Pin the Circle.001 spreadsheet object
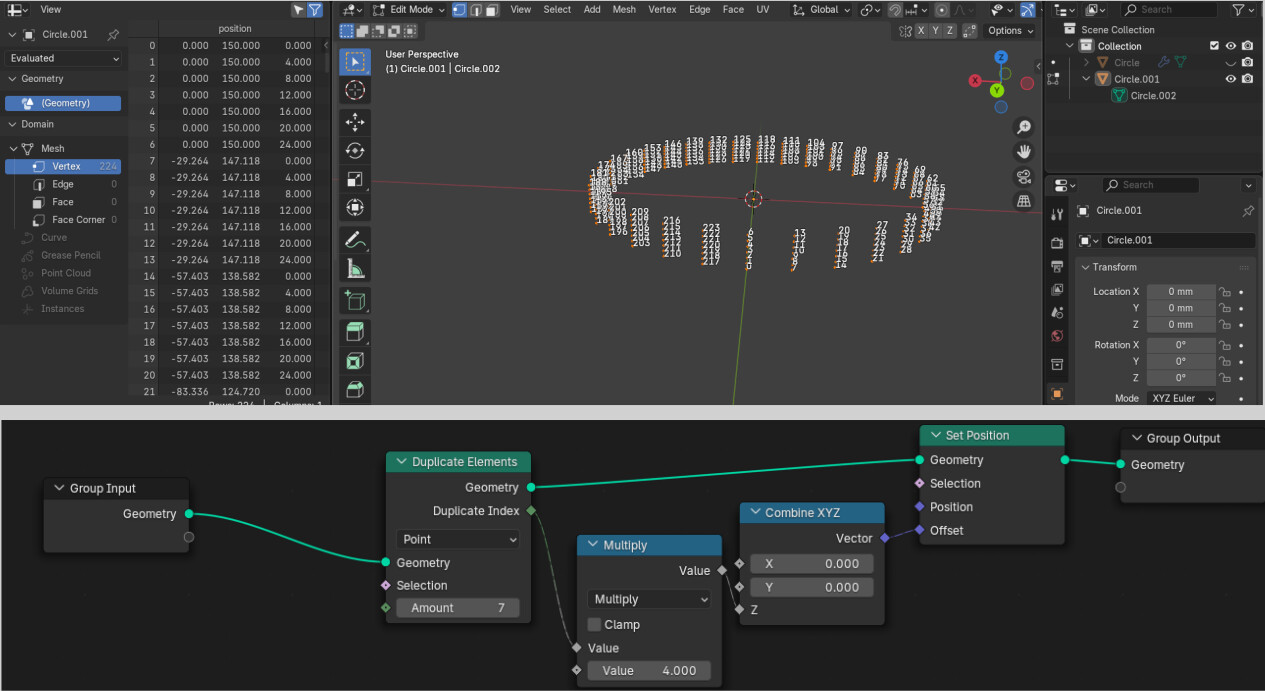Screen dimensions: 1265x691 click(113, 34)
